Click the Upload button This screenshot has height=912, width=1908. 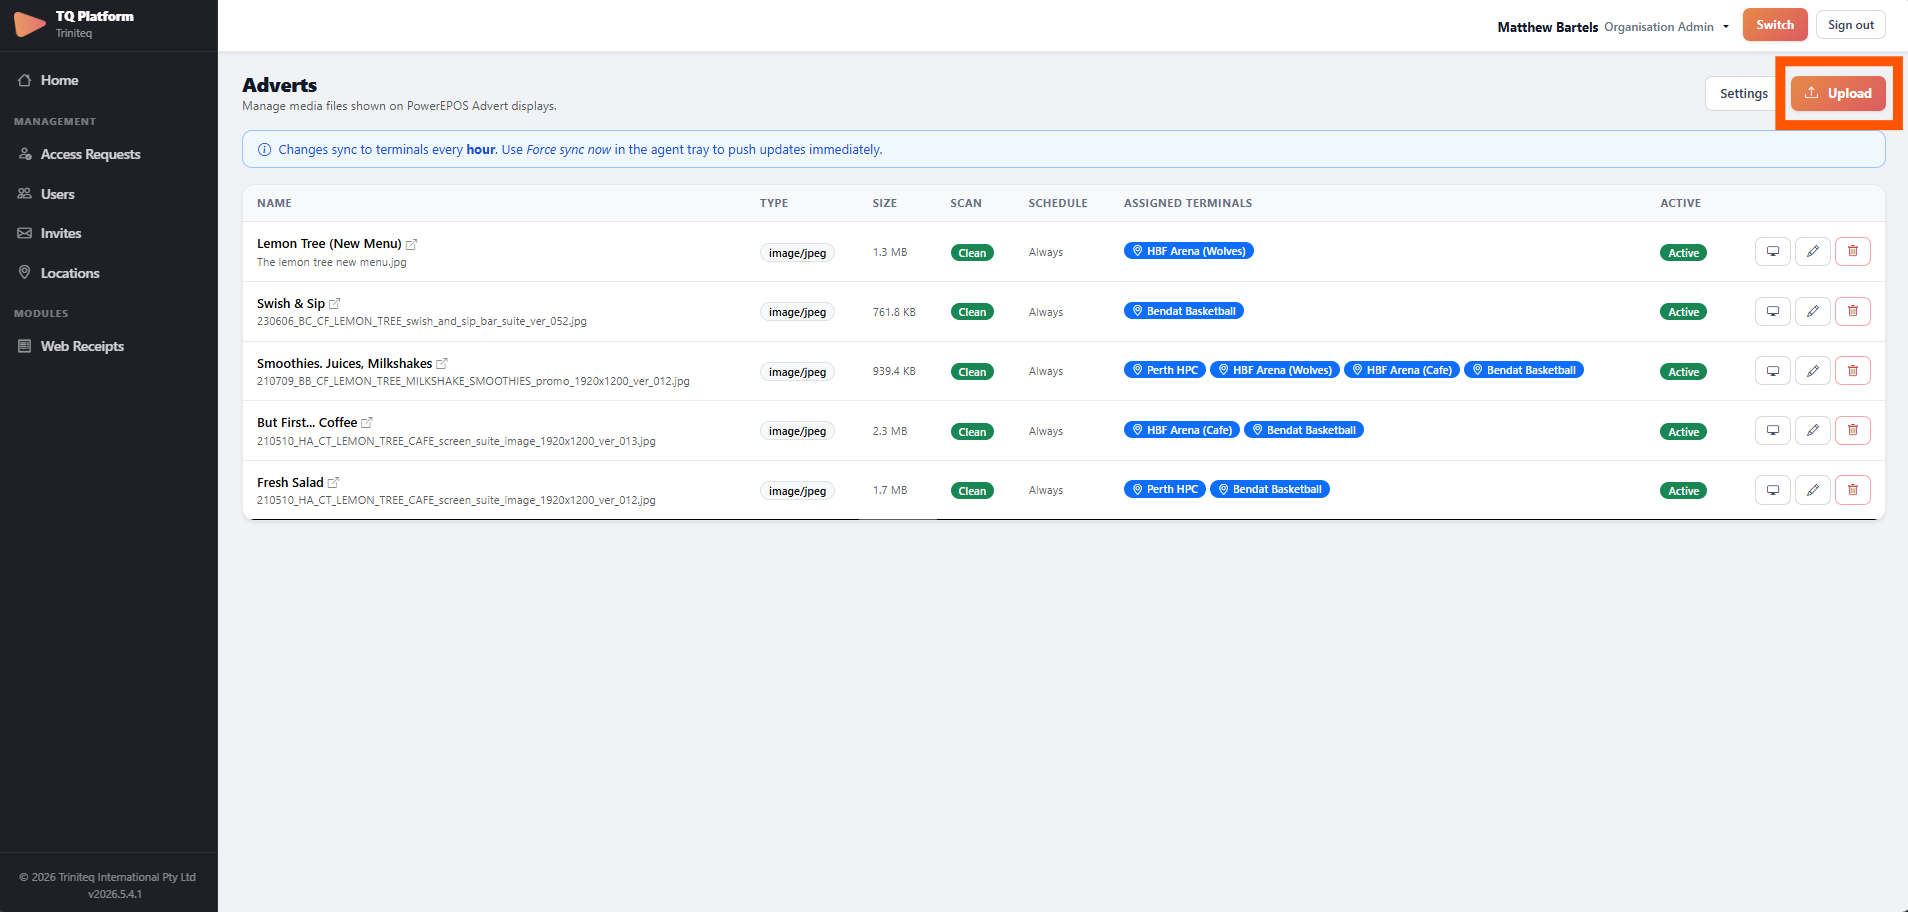pyautogui.click(x=1838, y=93)
